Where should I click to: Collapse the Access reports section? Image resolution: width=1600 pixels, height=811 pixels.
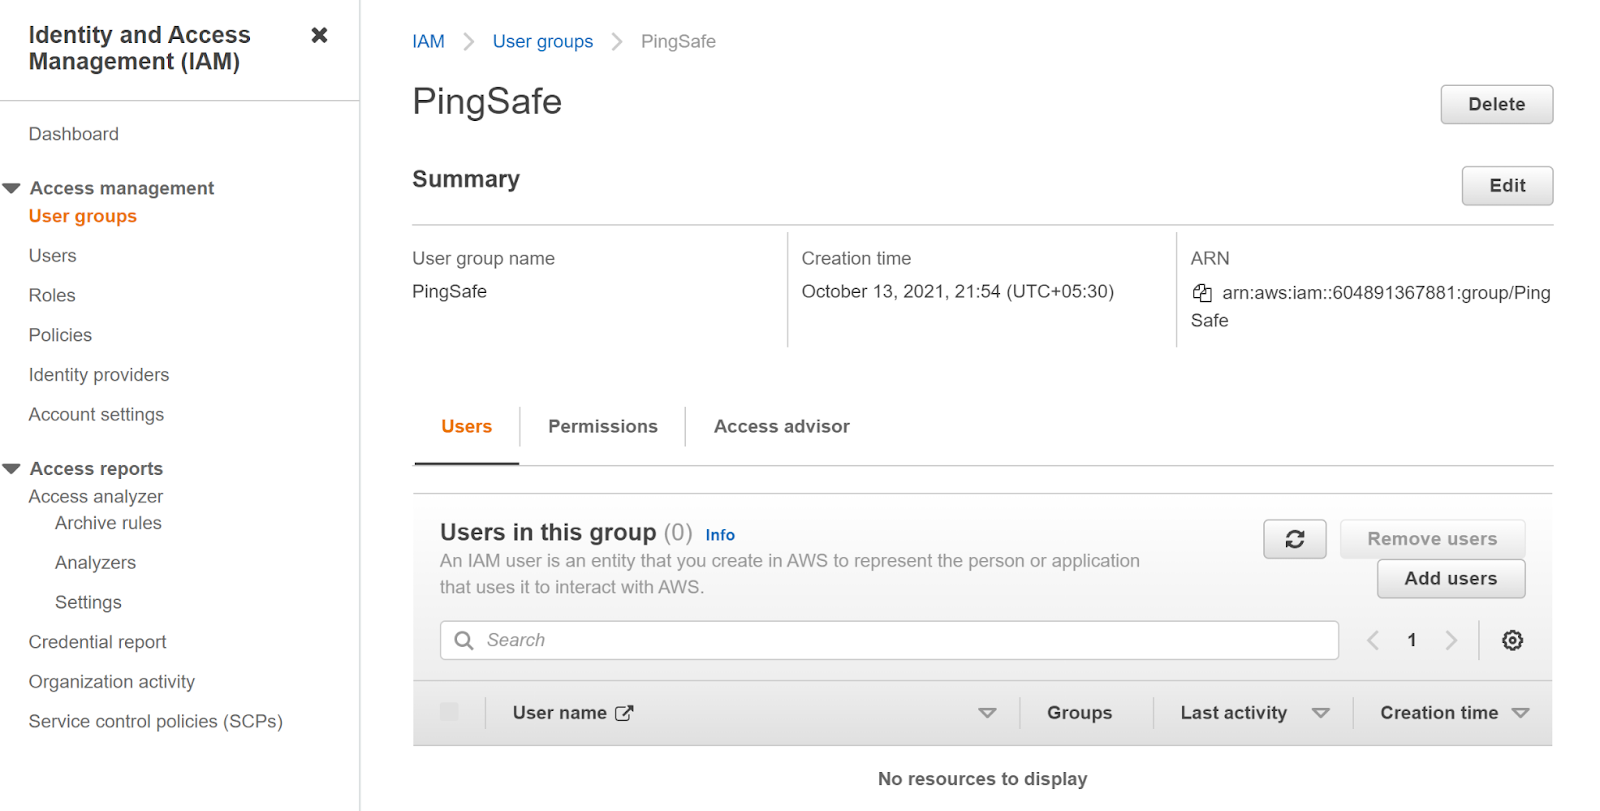click(x=12, y=469)
